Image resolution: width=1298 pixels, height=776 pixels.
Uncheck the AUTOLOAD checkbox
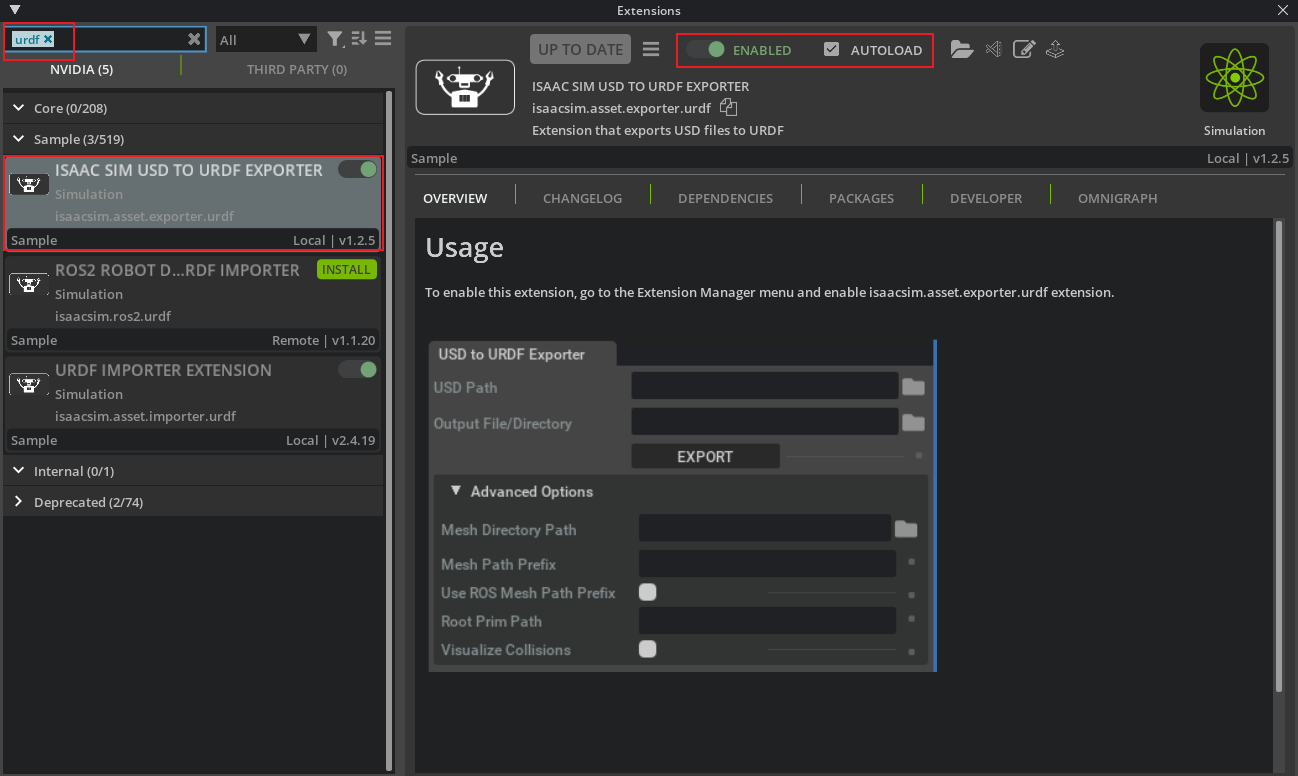(831, 50)
